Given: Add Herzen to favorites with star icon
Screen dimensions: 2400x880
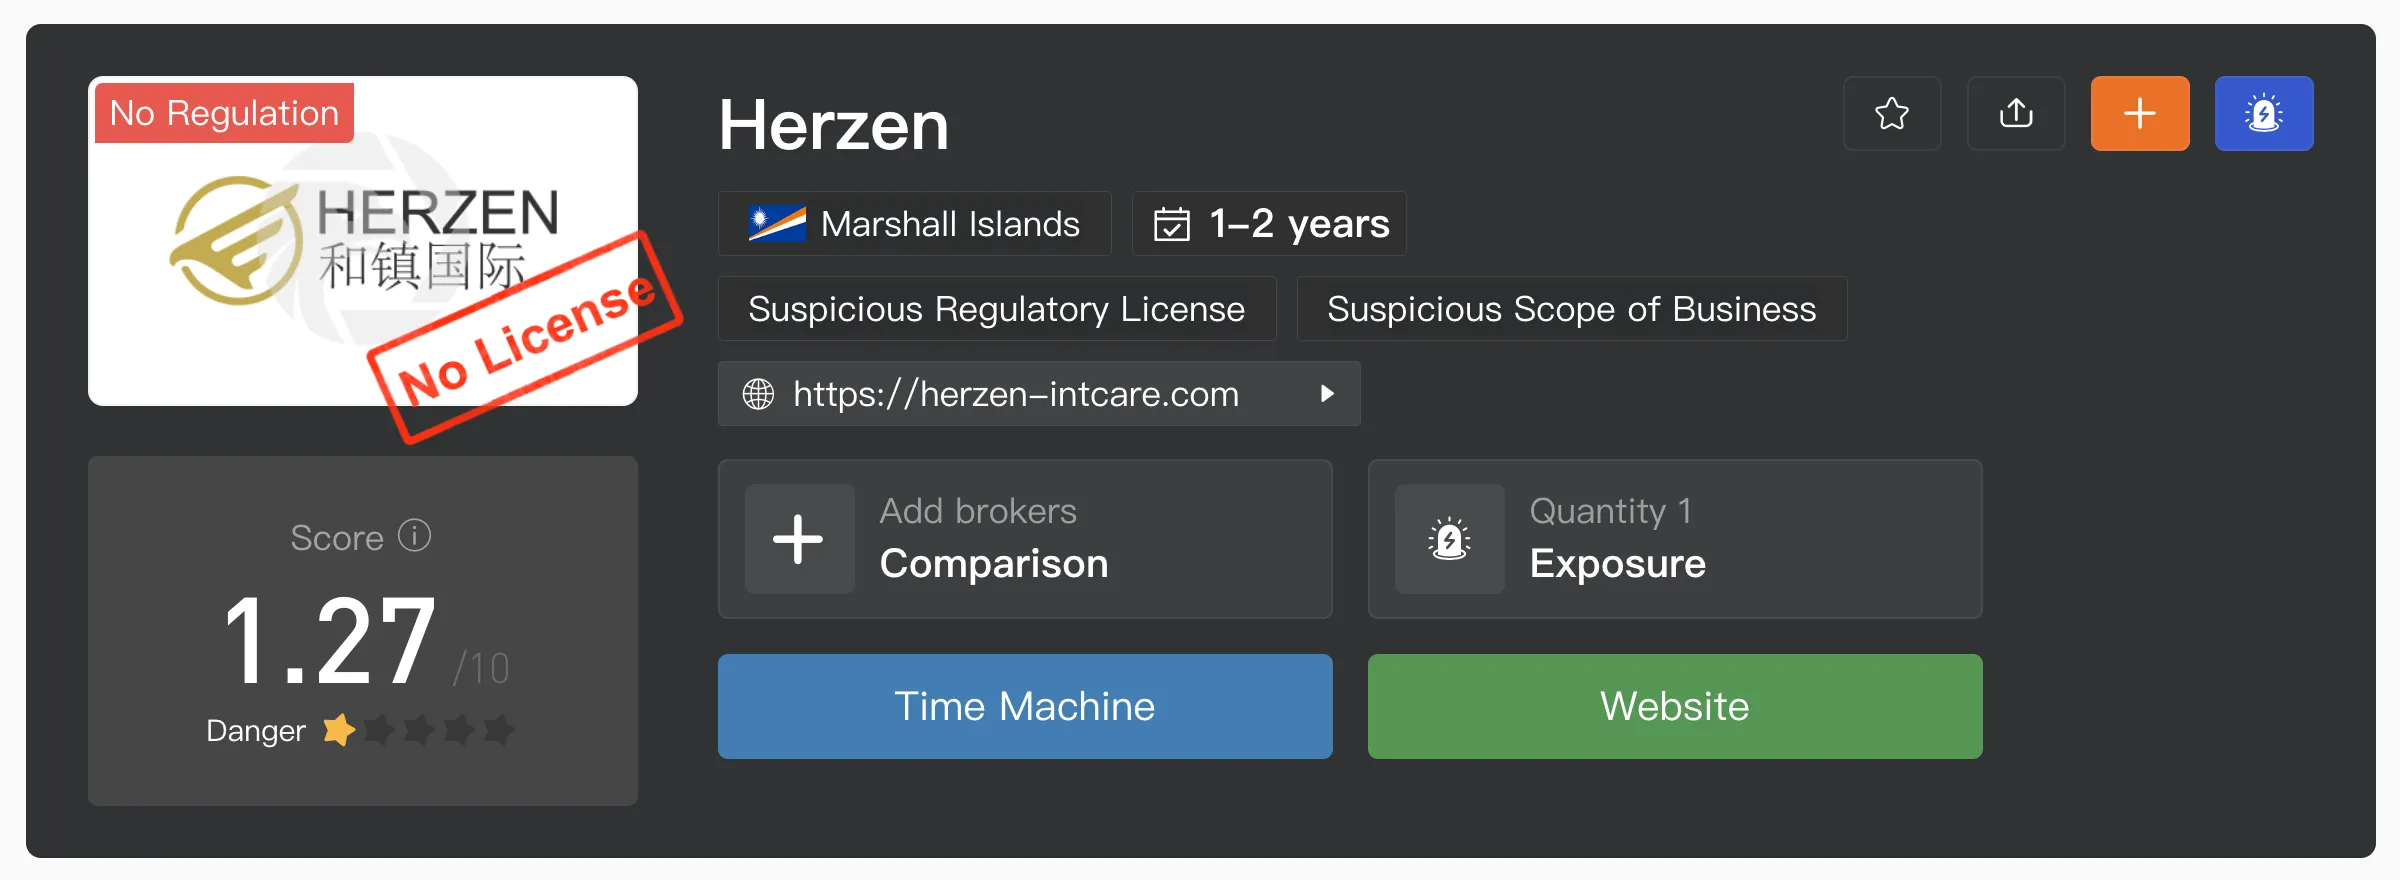Looking at the screenshot, I should (x=1892, y=113).
